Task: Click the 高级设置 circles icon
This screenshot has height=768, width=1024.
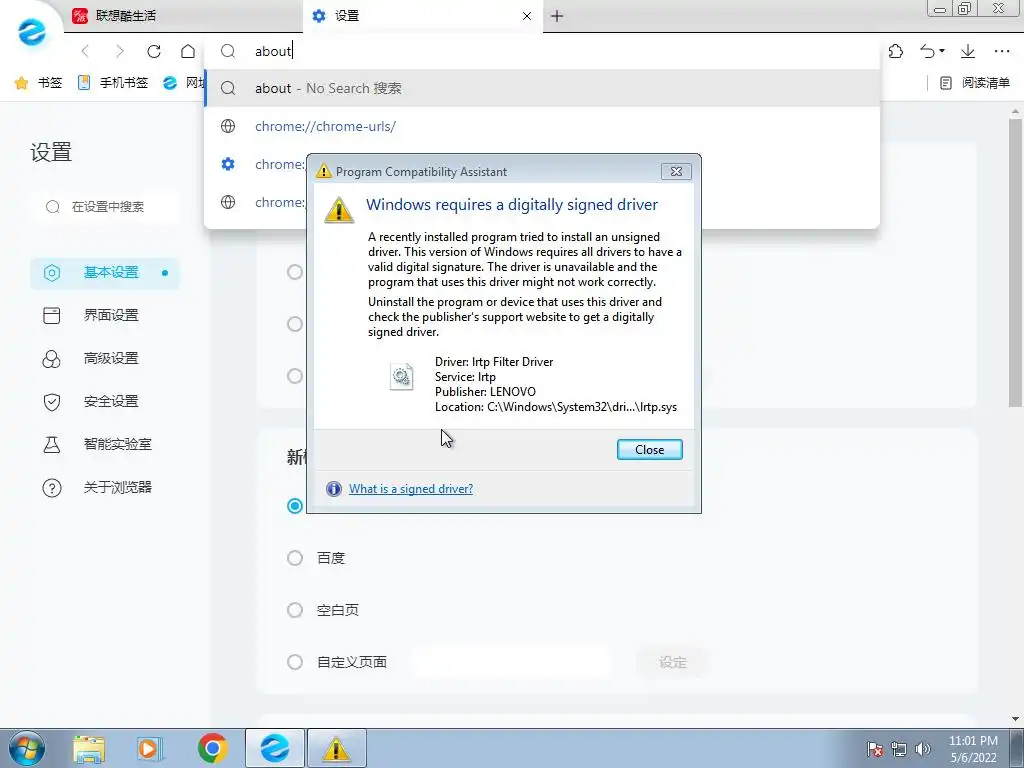Action: pyautogui.click(x=52, y=359)
